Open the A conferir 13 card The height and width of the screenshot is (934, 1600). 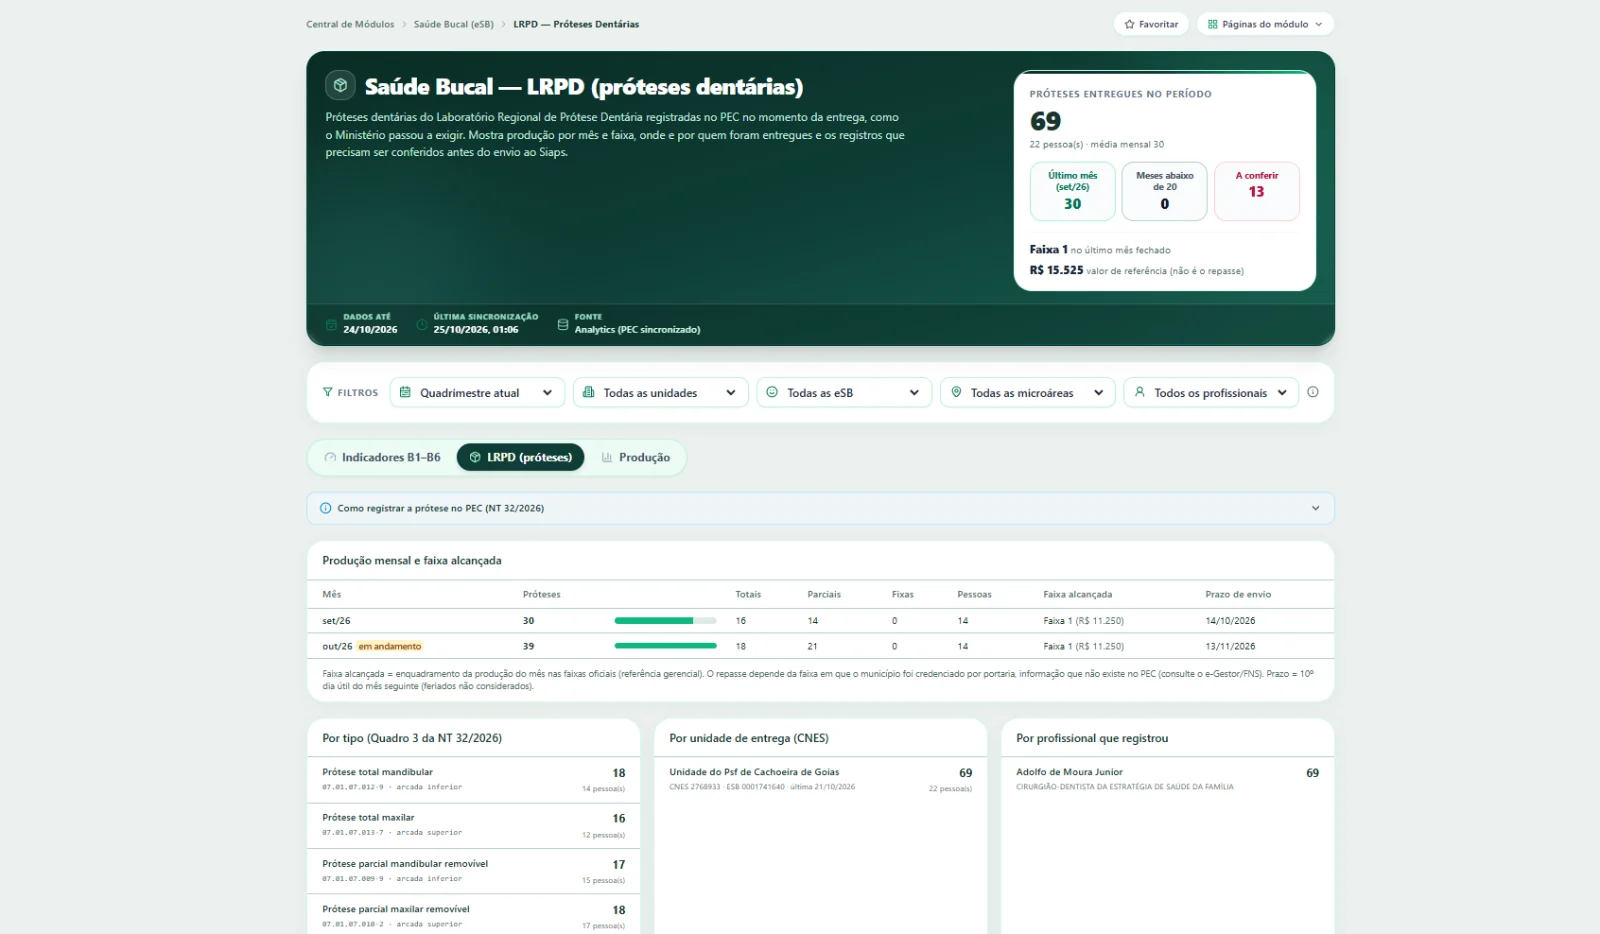click(1256, 191)
